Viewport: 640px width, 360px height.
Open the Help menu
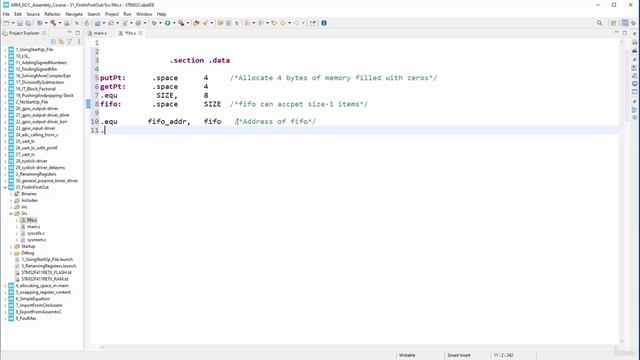(x=162, y=14)
